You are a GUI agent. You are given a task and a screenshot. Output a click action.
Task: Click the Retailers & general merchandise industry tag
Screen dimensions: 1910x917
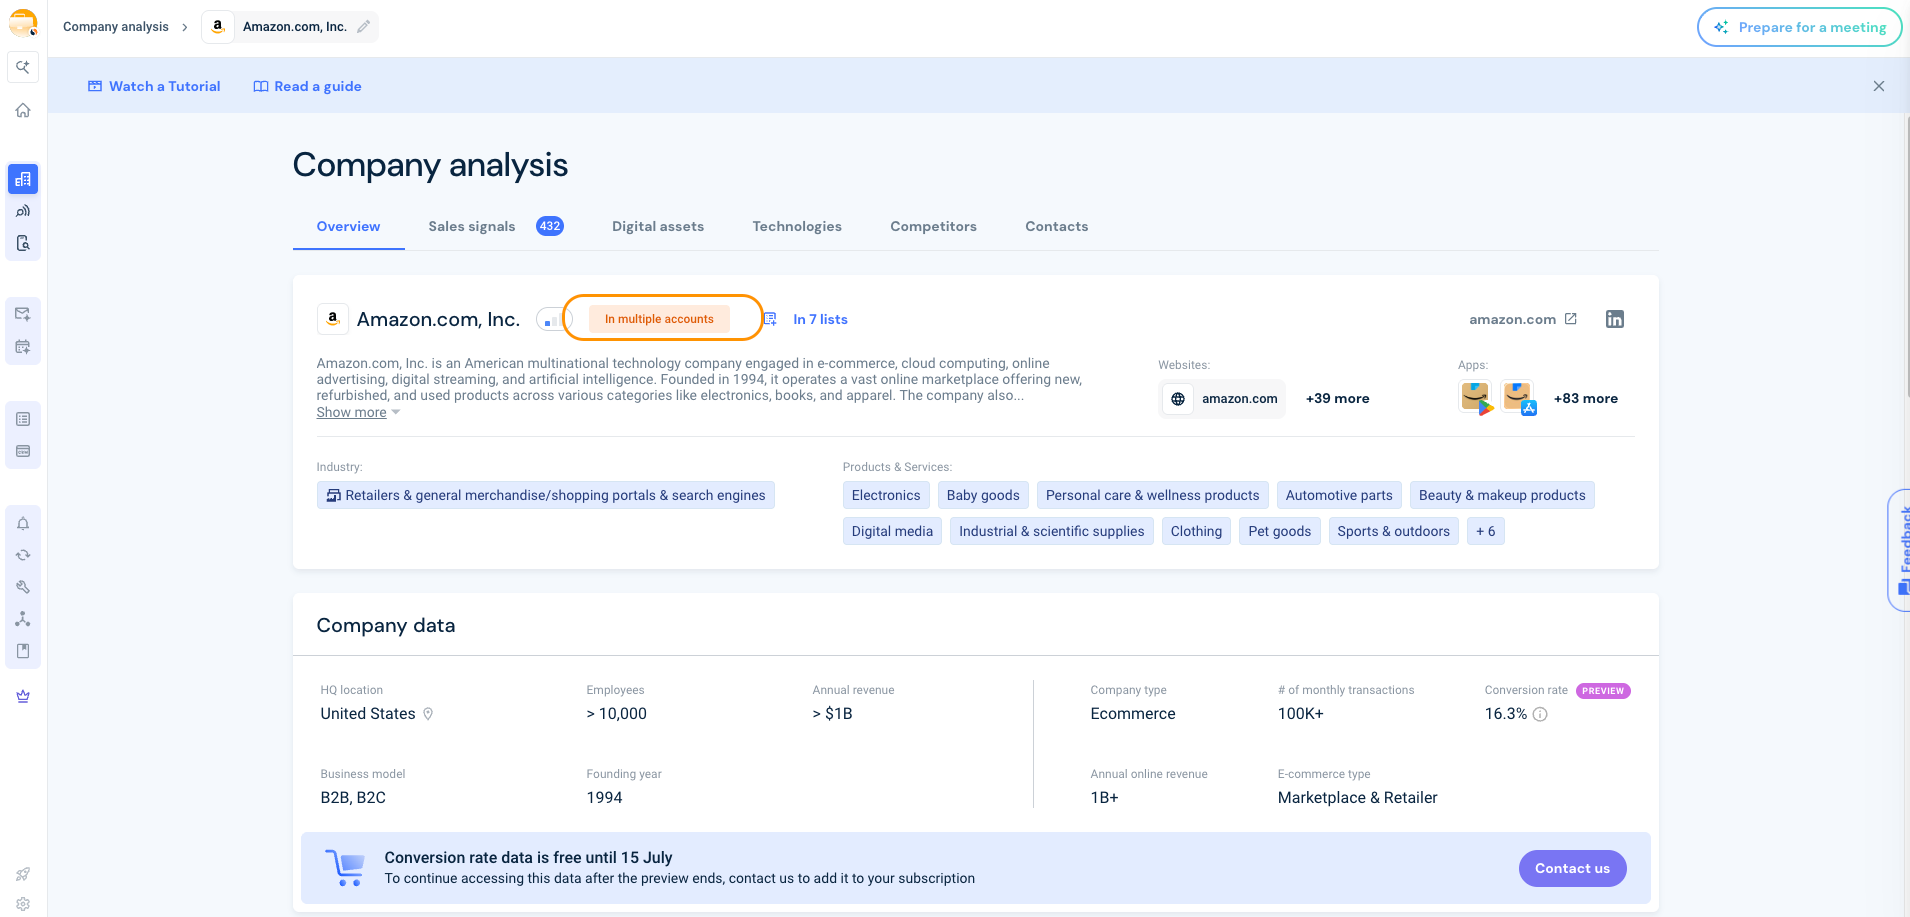pyautogui.click(x=546, y=495)
